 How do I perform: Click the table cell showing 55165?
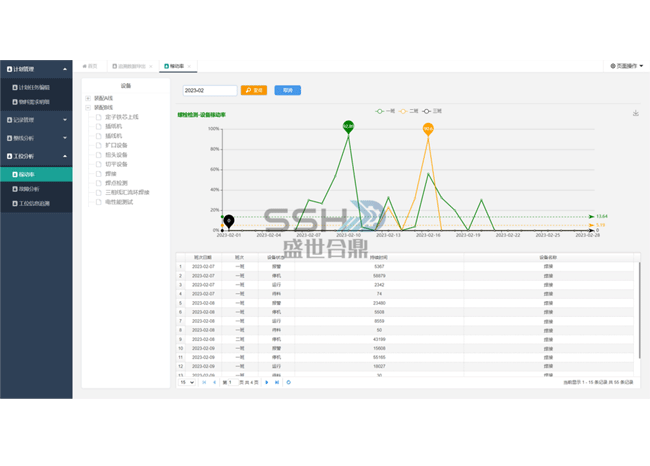(x=379, y=357)
